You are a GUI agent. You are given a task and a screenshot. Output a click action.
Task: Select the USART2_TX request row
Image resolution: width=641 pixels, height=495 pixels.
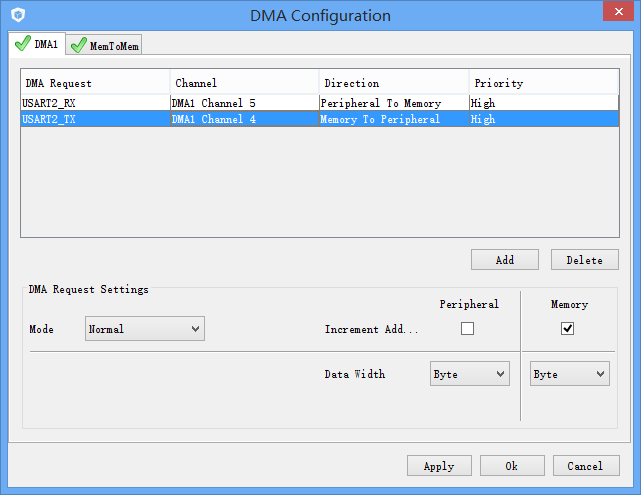pos(95,119)
